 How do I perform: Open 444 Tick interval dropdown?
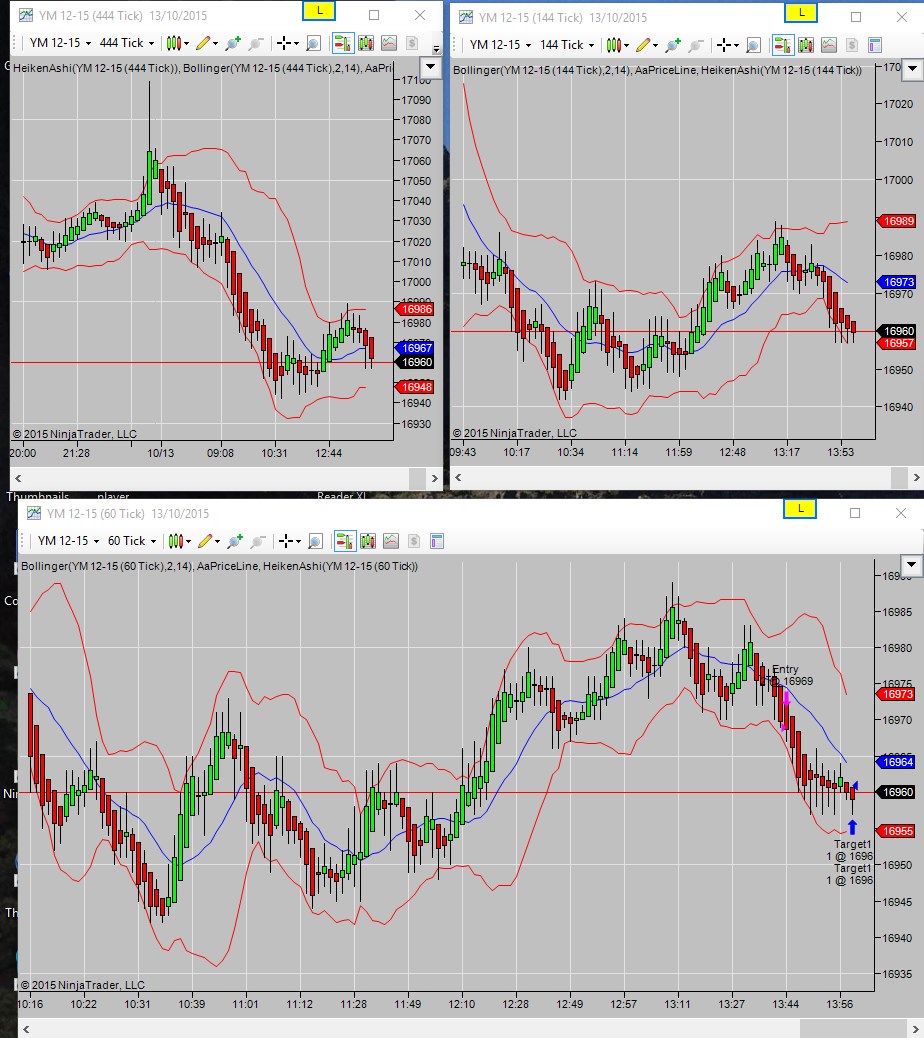pos(126,43)
